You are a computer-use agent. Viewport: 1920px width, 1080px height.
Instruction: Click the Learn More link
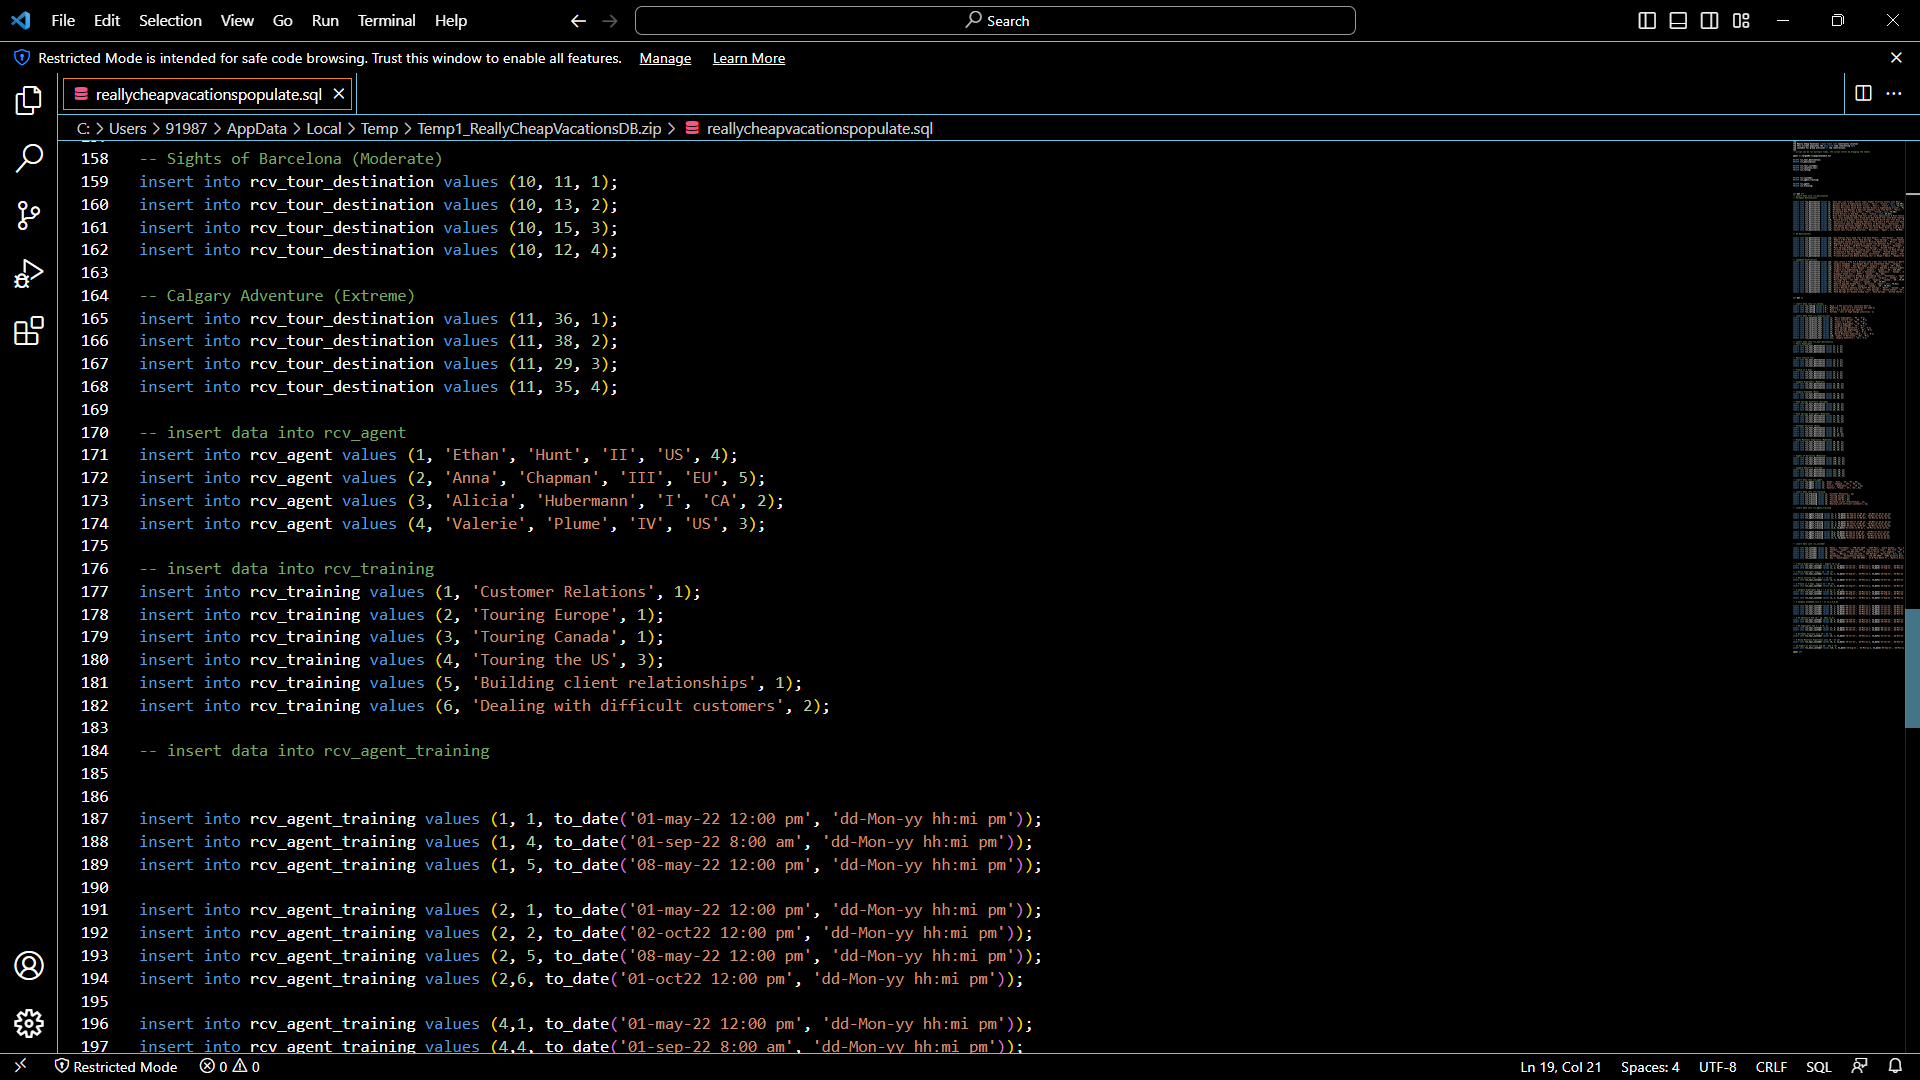click(748, 58)
